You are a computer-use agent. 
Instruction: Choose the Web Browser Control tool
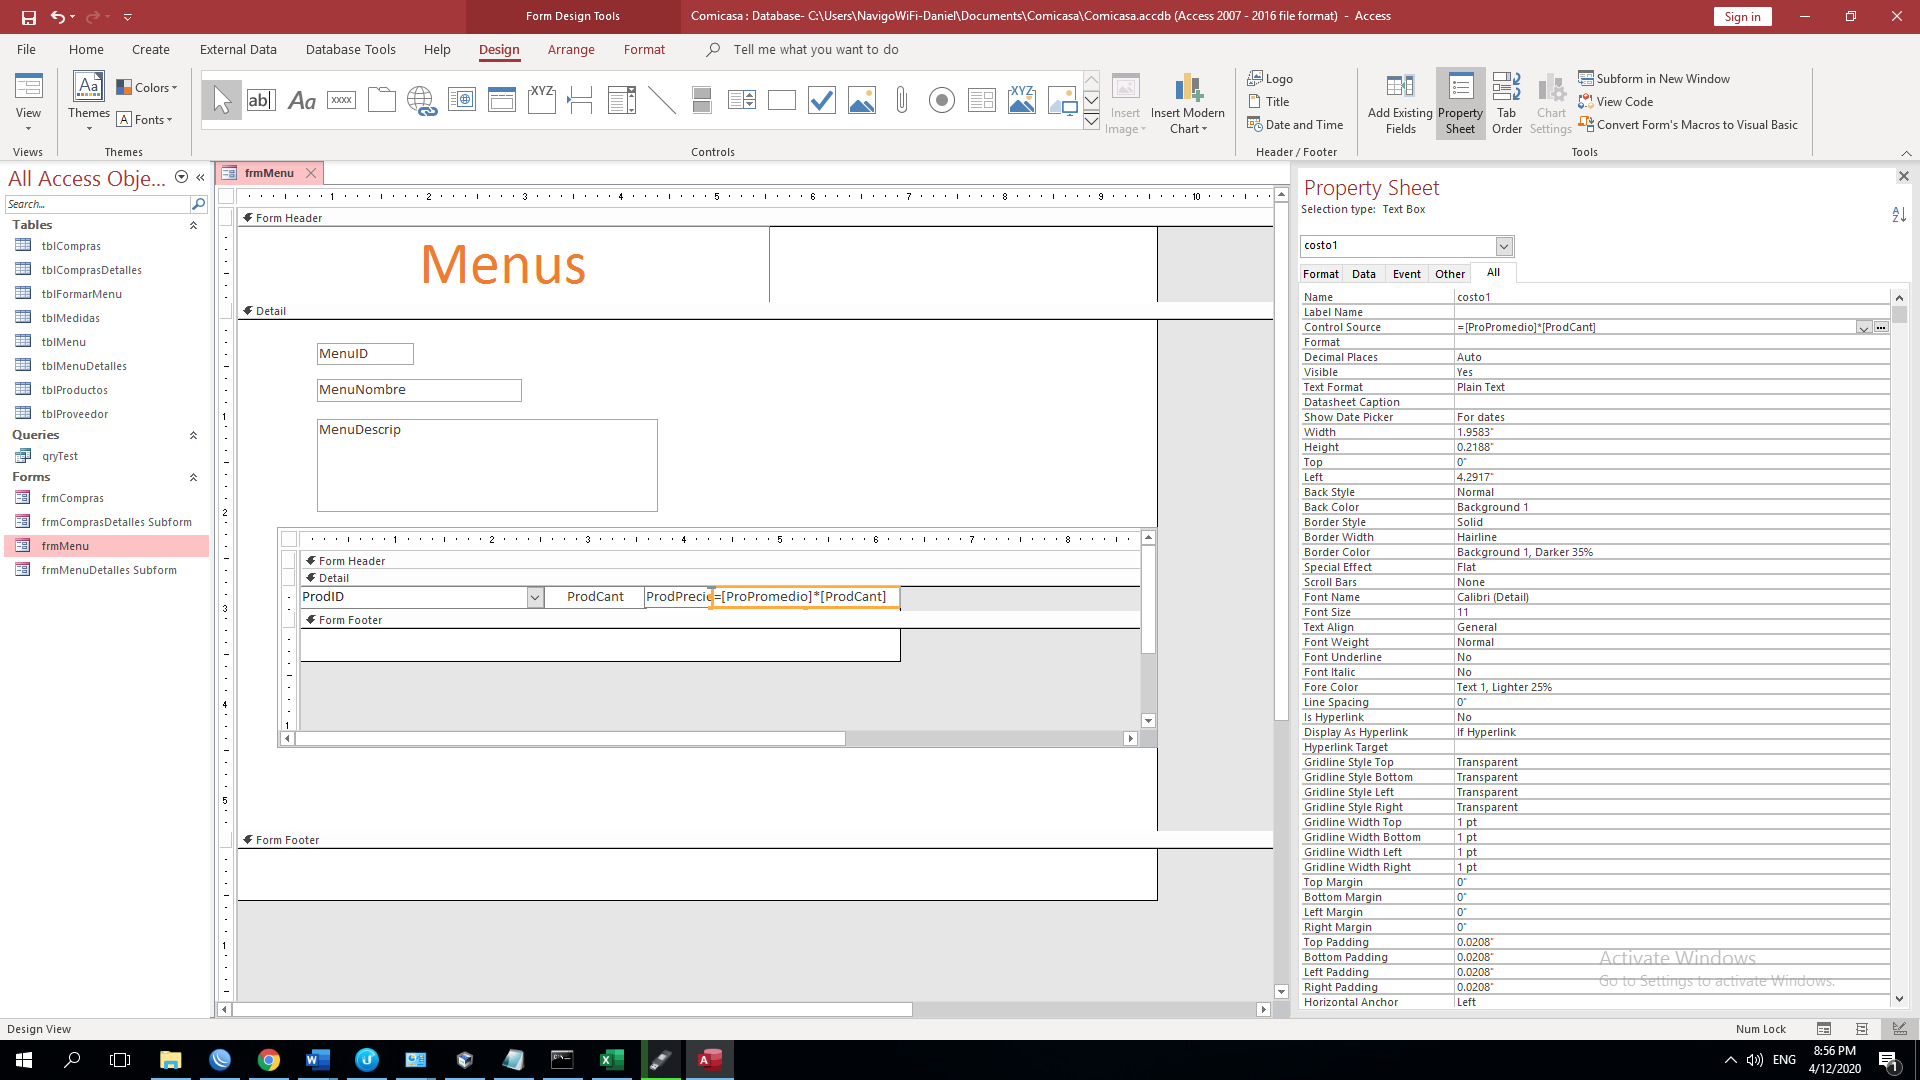click(461, 100)
